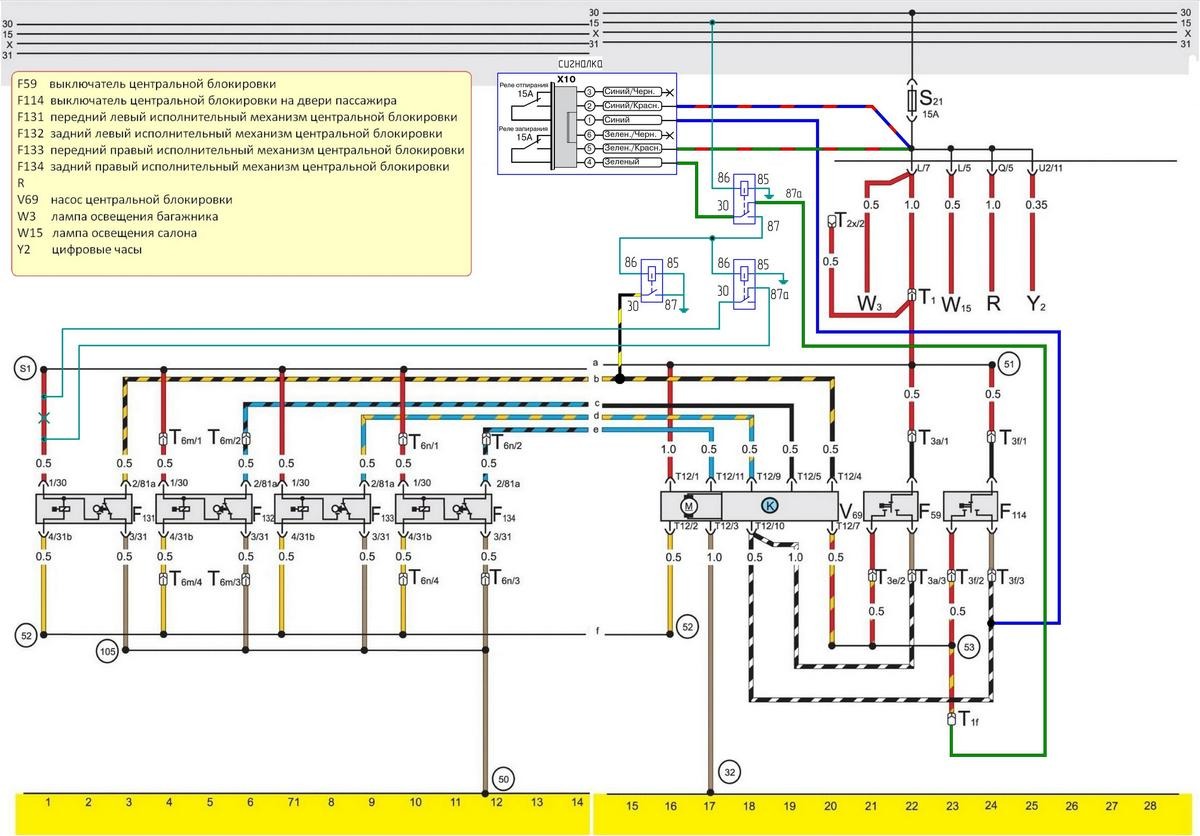Click terminal label U2/11
The width and height of the screenshot is (1200, 836).
(x=1050, y=168)
